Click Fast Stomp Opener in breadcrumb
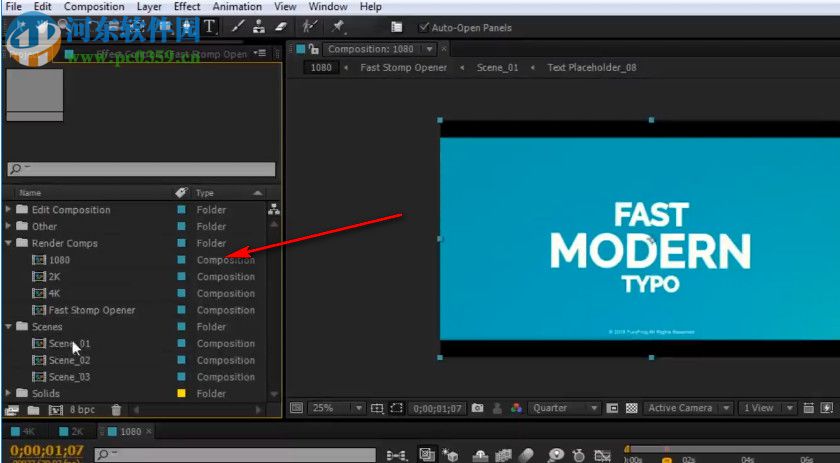The height and width of the screenshot is (463, 840). [403, 68]
